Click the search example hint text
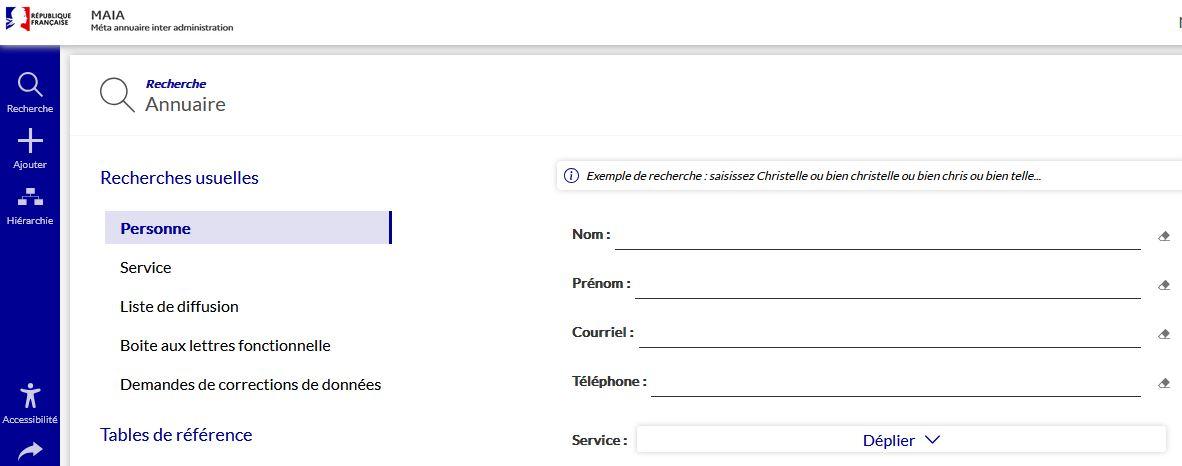Viewport: 1182px width, 466px height. coord(814,176)
